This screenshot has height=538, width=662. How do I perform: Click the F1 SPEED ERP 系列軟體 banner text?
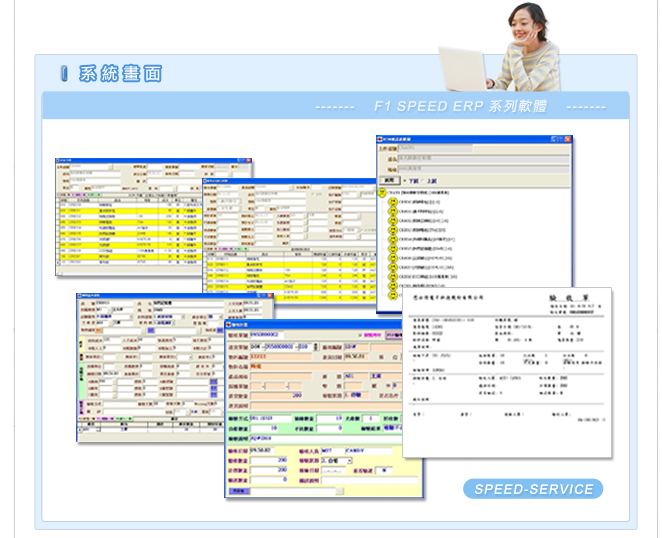(460, 106)
